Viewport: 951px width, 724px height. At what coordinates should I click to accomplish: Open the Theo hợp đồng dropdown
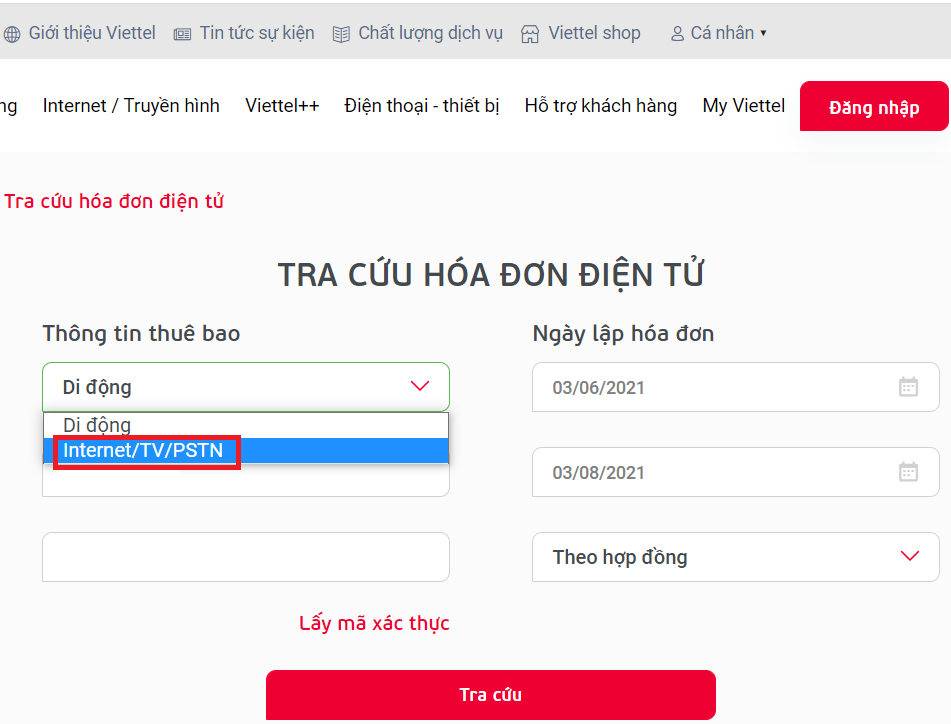click(735, 557)
